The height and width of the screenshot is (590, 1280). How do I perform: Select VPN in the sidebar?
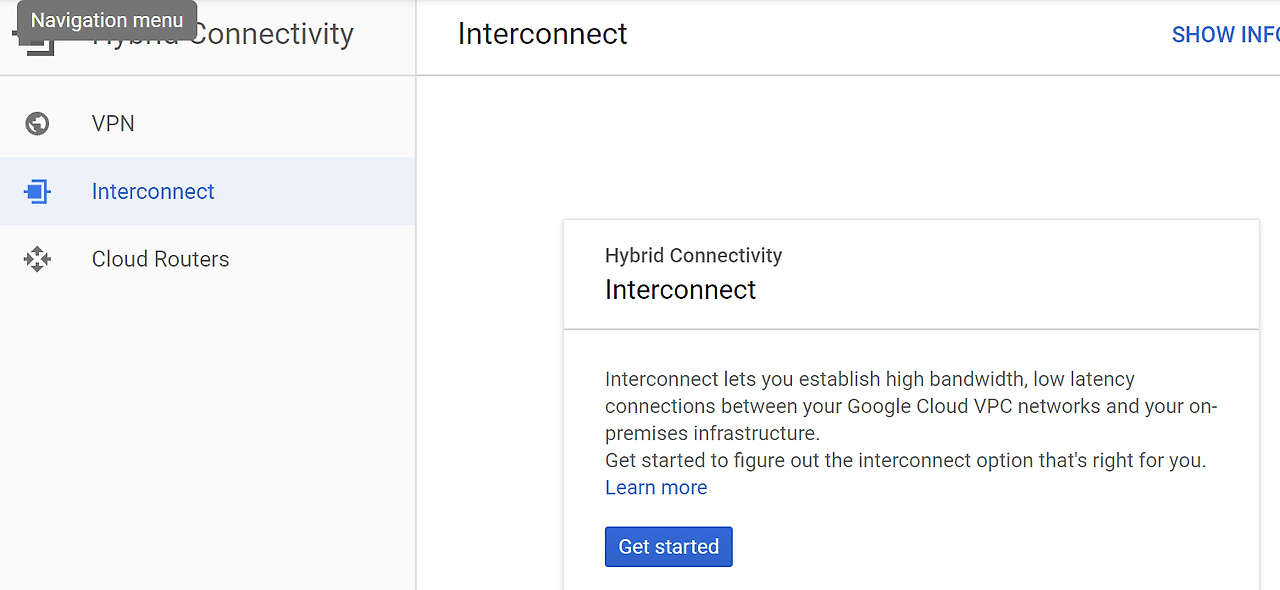tap(113, 123)
